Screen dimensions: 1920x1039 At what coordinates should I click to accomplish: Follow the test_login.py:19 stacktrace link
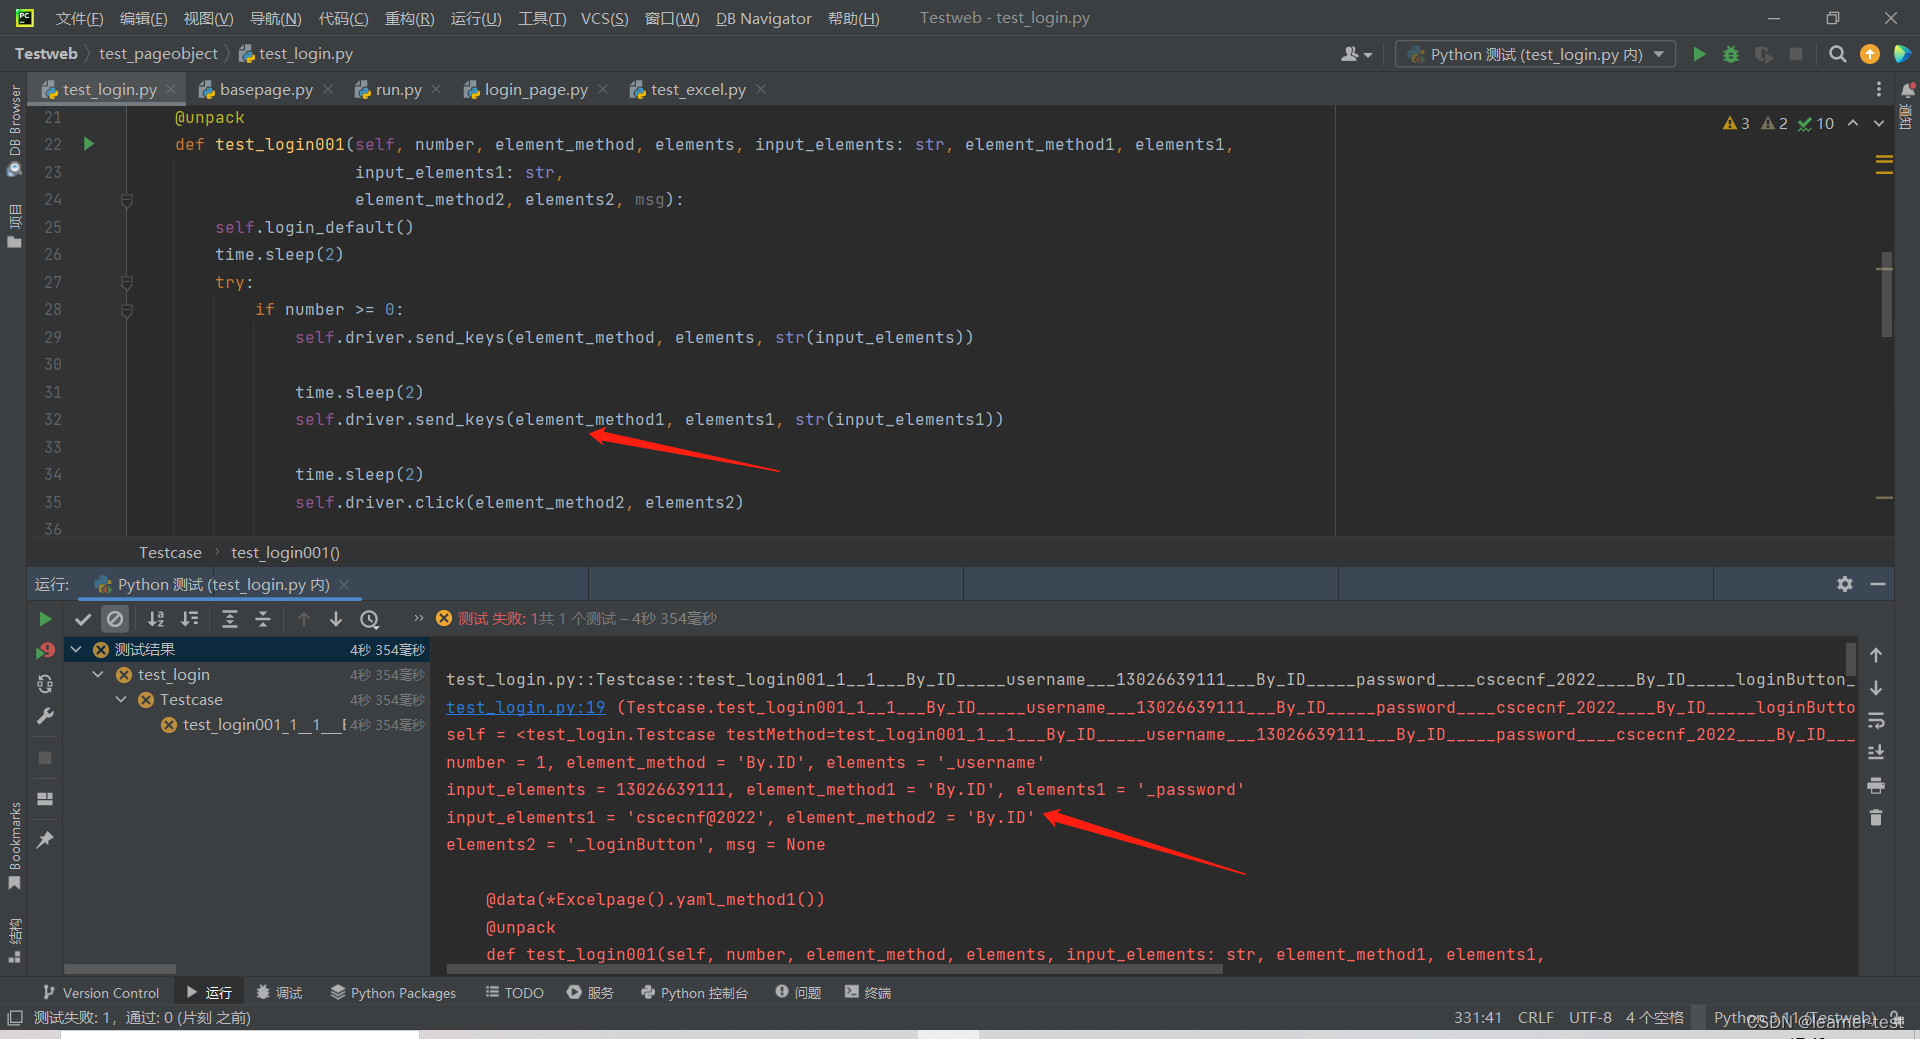(x=525, y=707)
